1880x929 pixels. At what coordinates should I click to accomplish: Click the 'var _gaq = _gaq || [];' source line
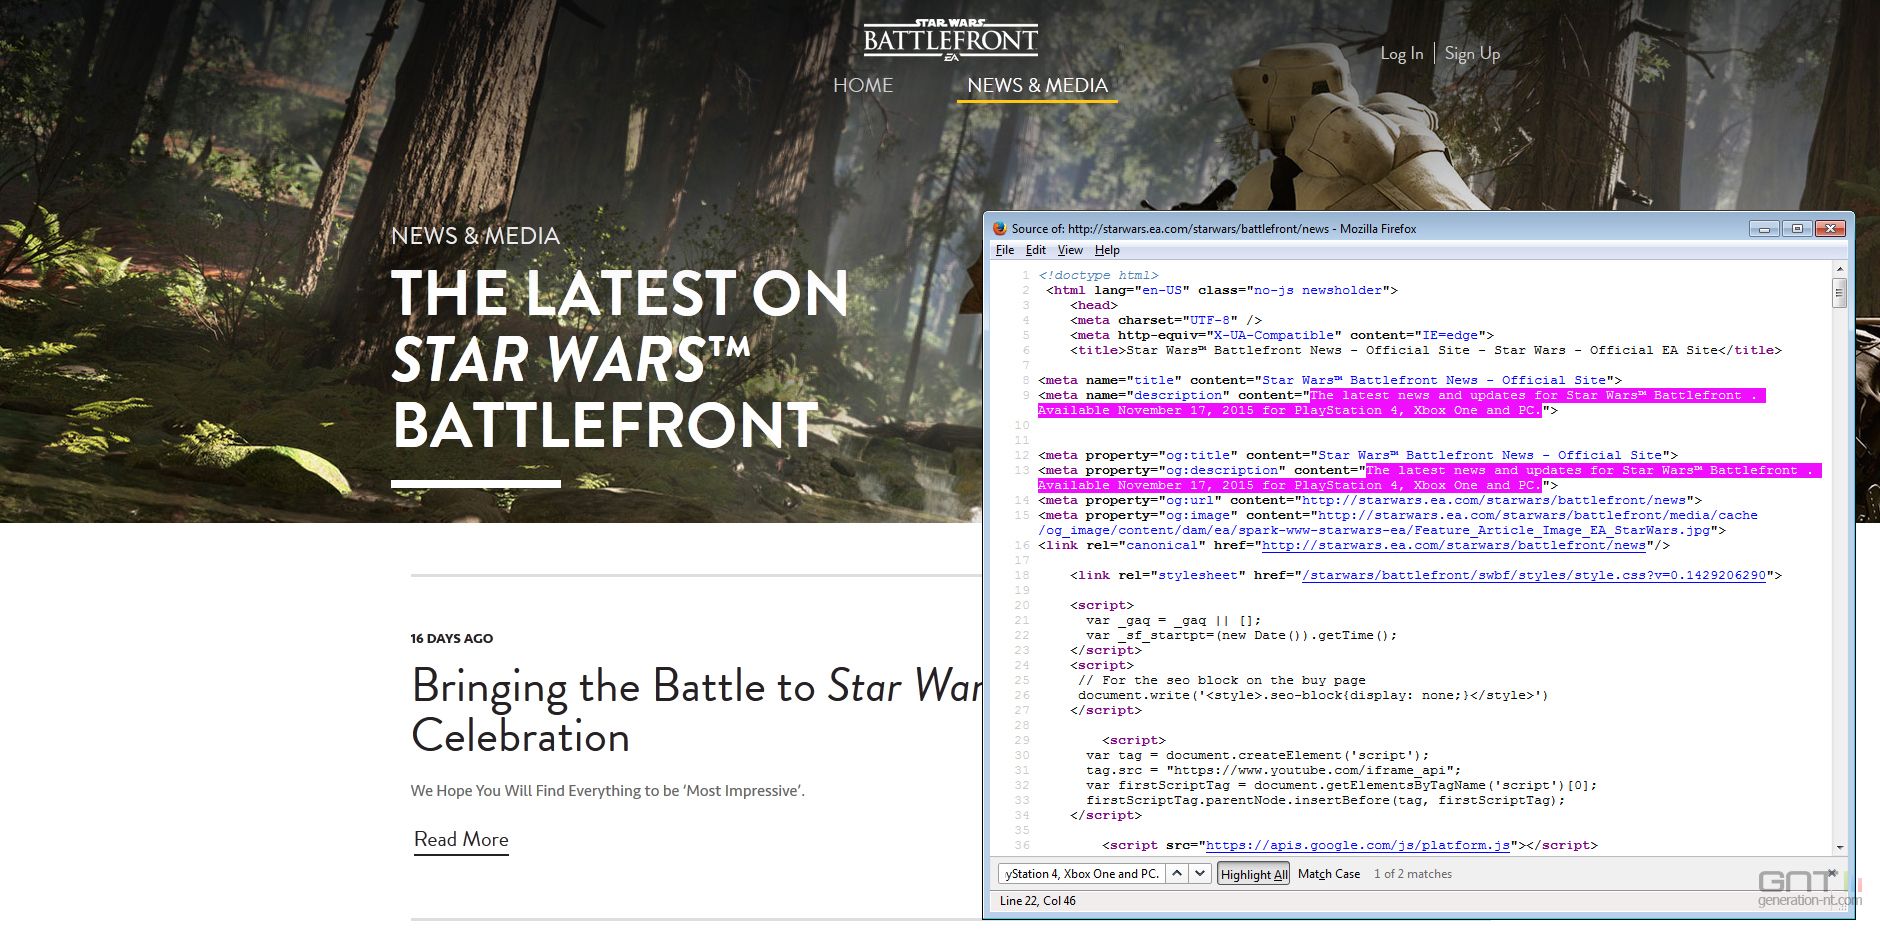(1174, 620)
